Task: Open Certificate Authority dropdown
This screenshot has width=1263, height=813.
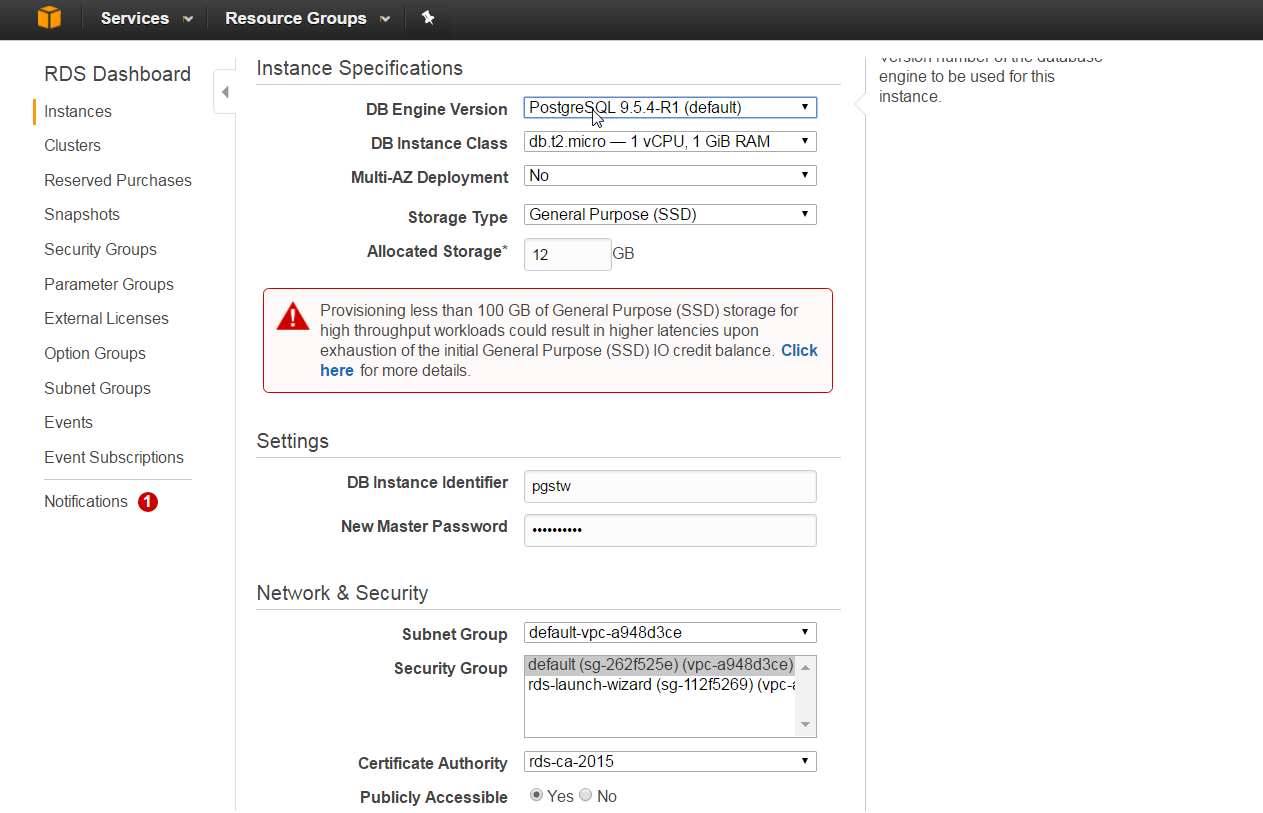Action: tap(670, 762)
